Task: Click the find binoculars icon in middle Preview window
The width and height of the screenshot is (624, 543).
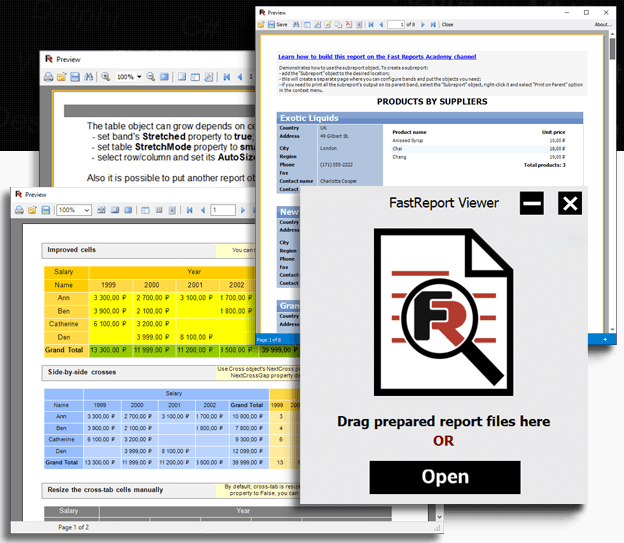Action: coord(88,77)
